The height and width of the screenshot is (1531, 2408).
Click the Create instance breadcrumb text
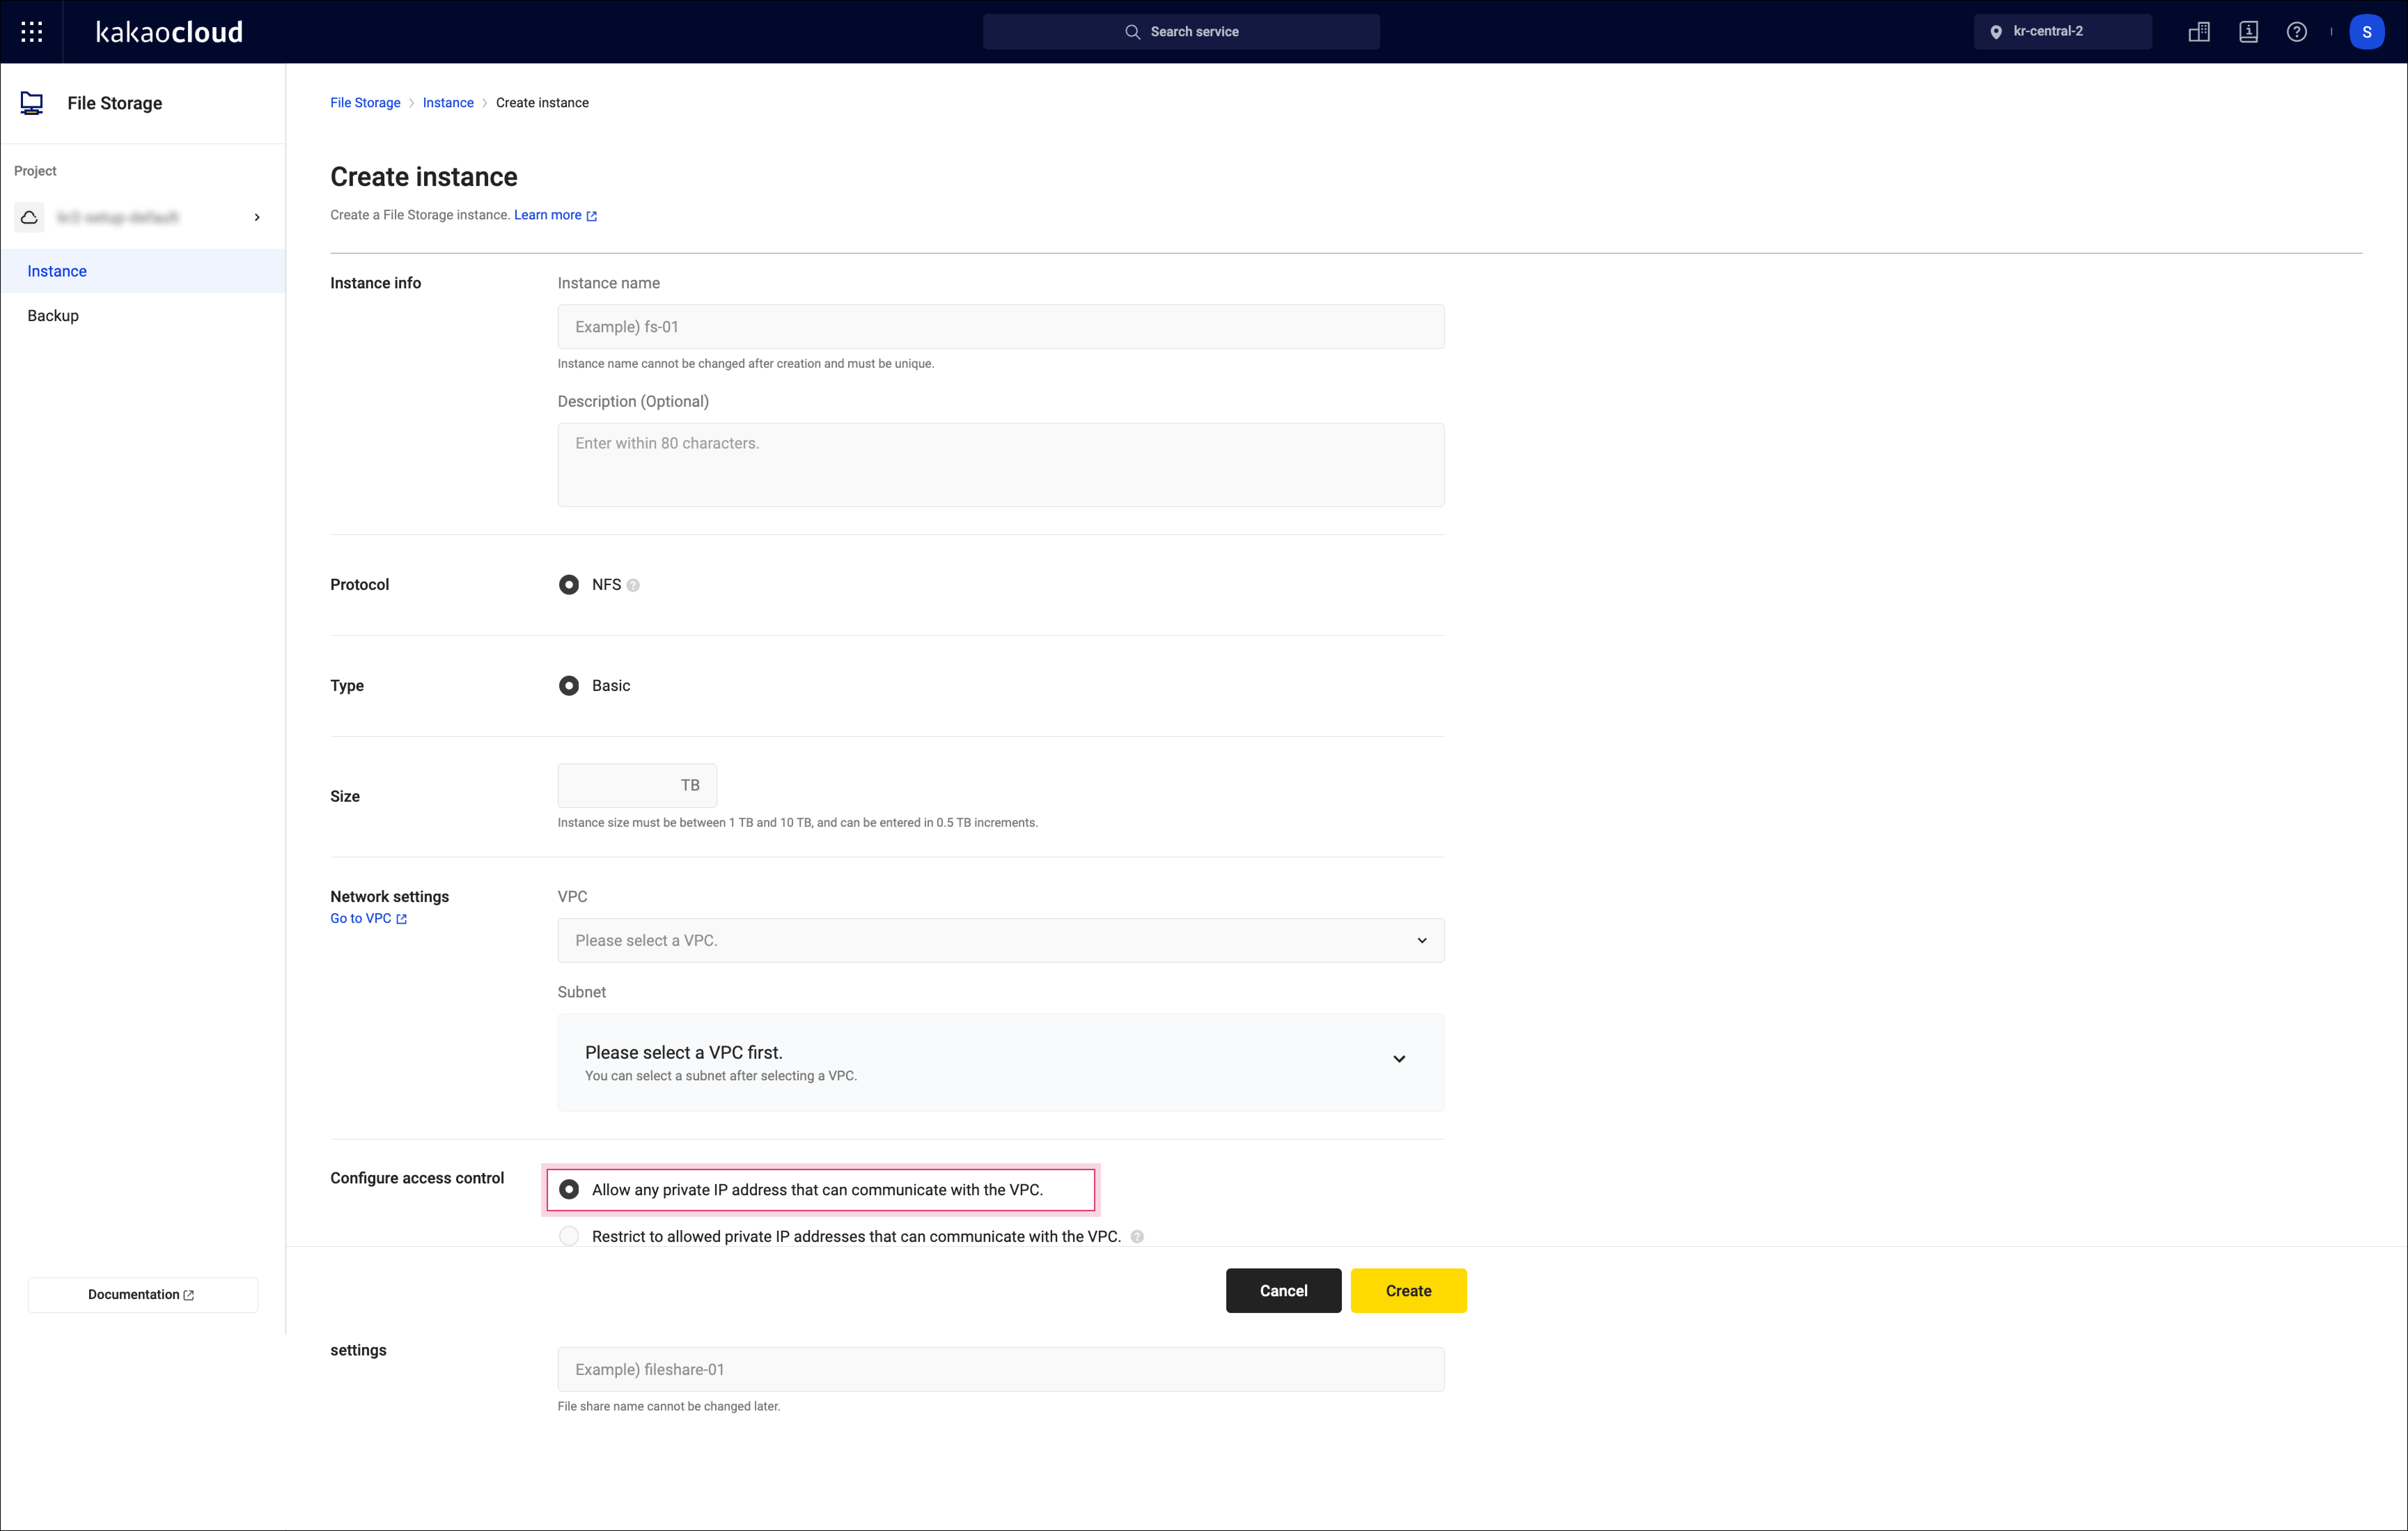click(542, 103)
